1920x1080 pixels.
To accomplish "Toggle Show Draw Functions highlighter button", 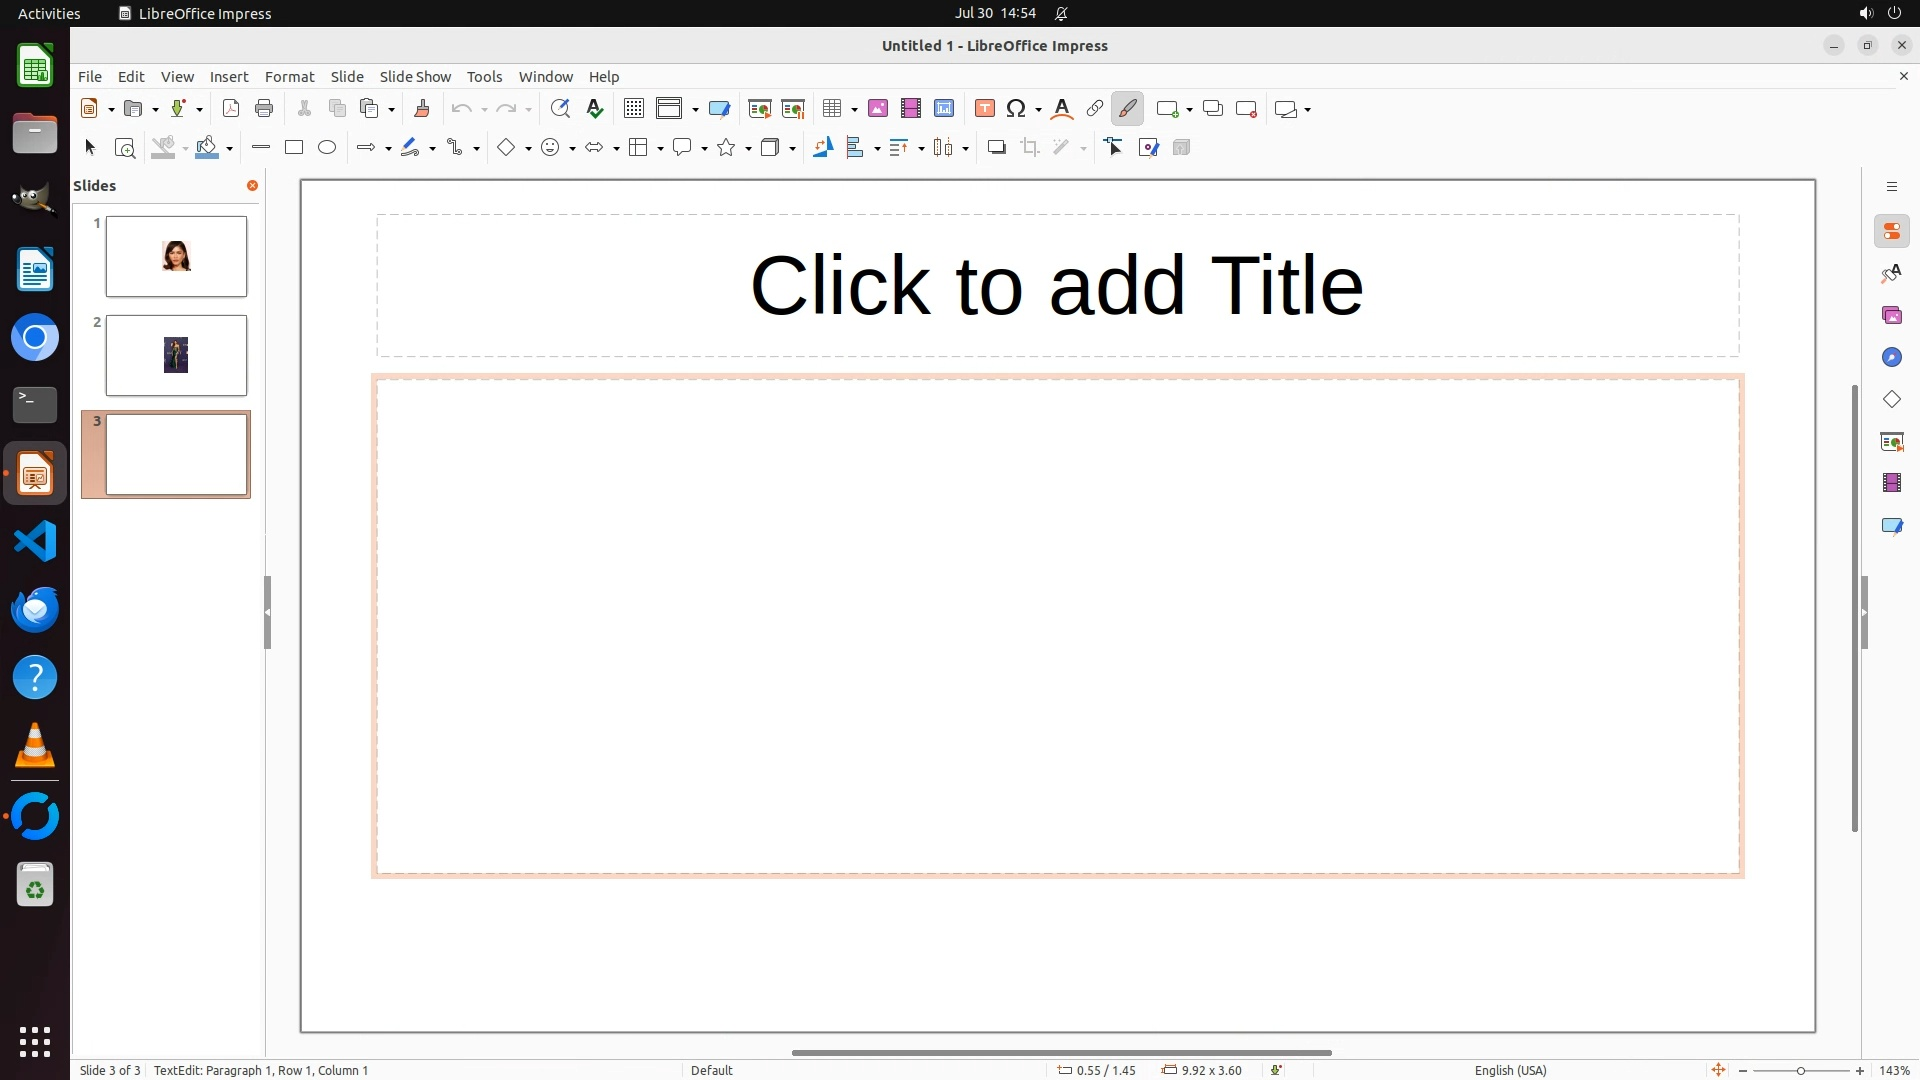I will point(1127,109).
